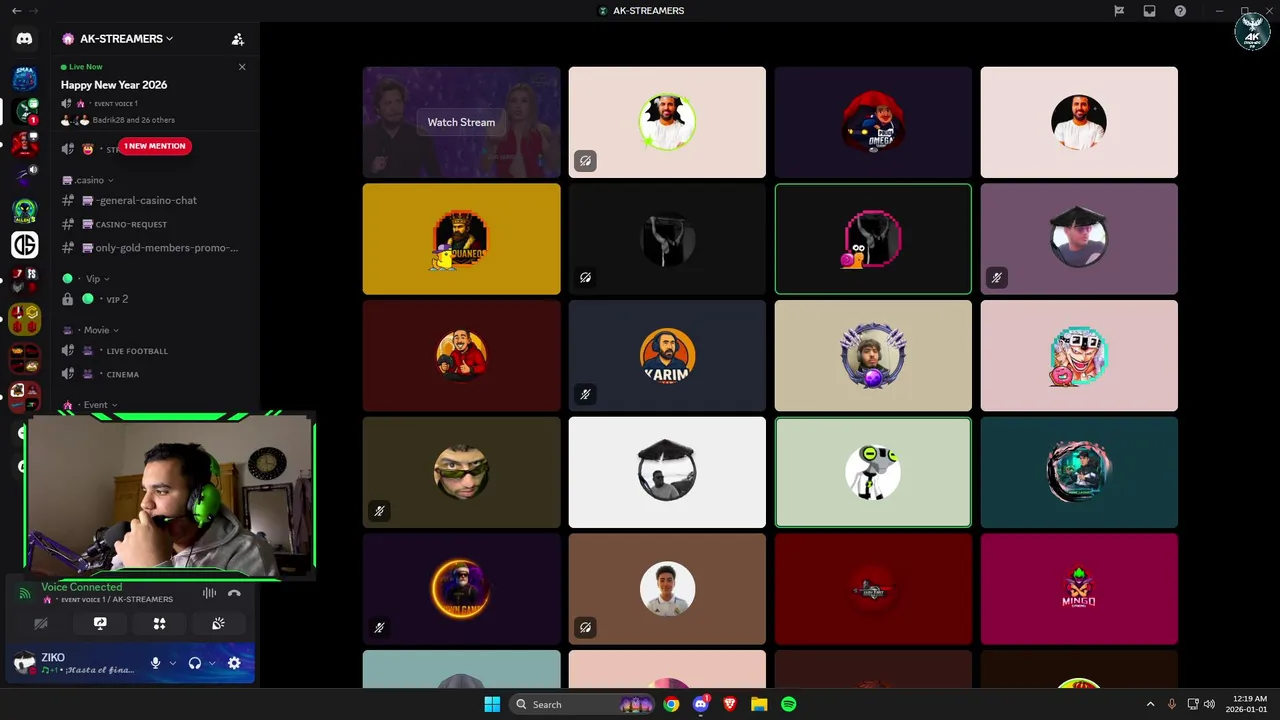Disconnect from voice with the hang-up icon
Viewport: 1280px width, 720px height.
[x=234, y=593]
